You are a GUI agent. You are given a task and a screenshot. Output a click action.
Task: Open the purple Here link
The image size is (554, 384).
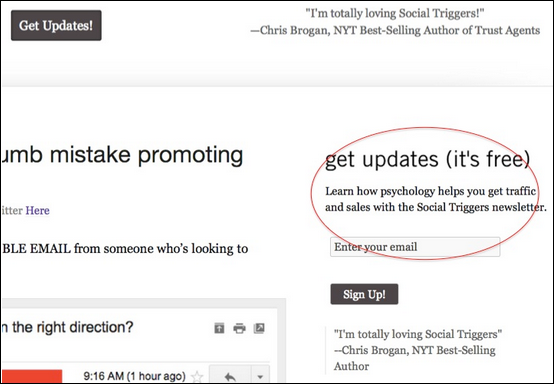click(x=37, y=211)
